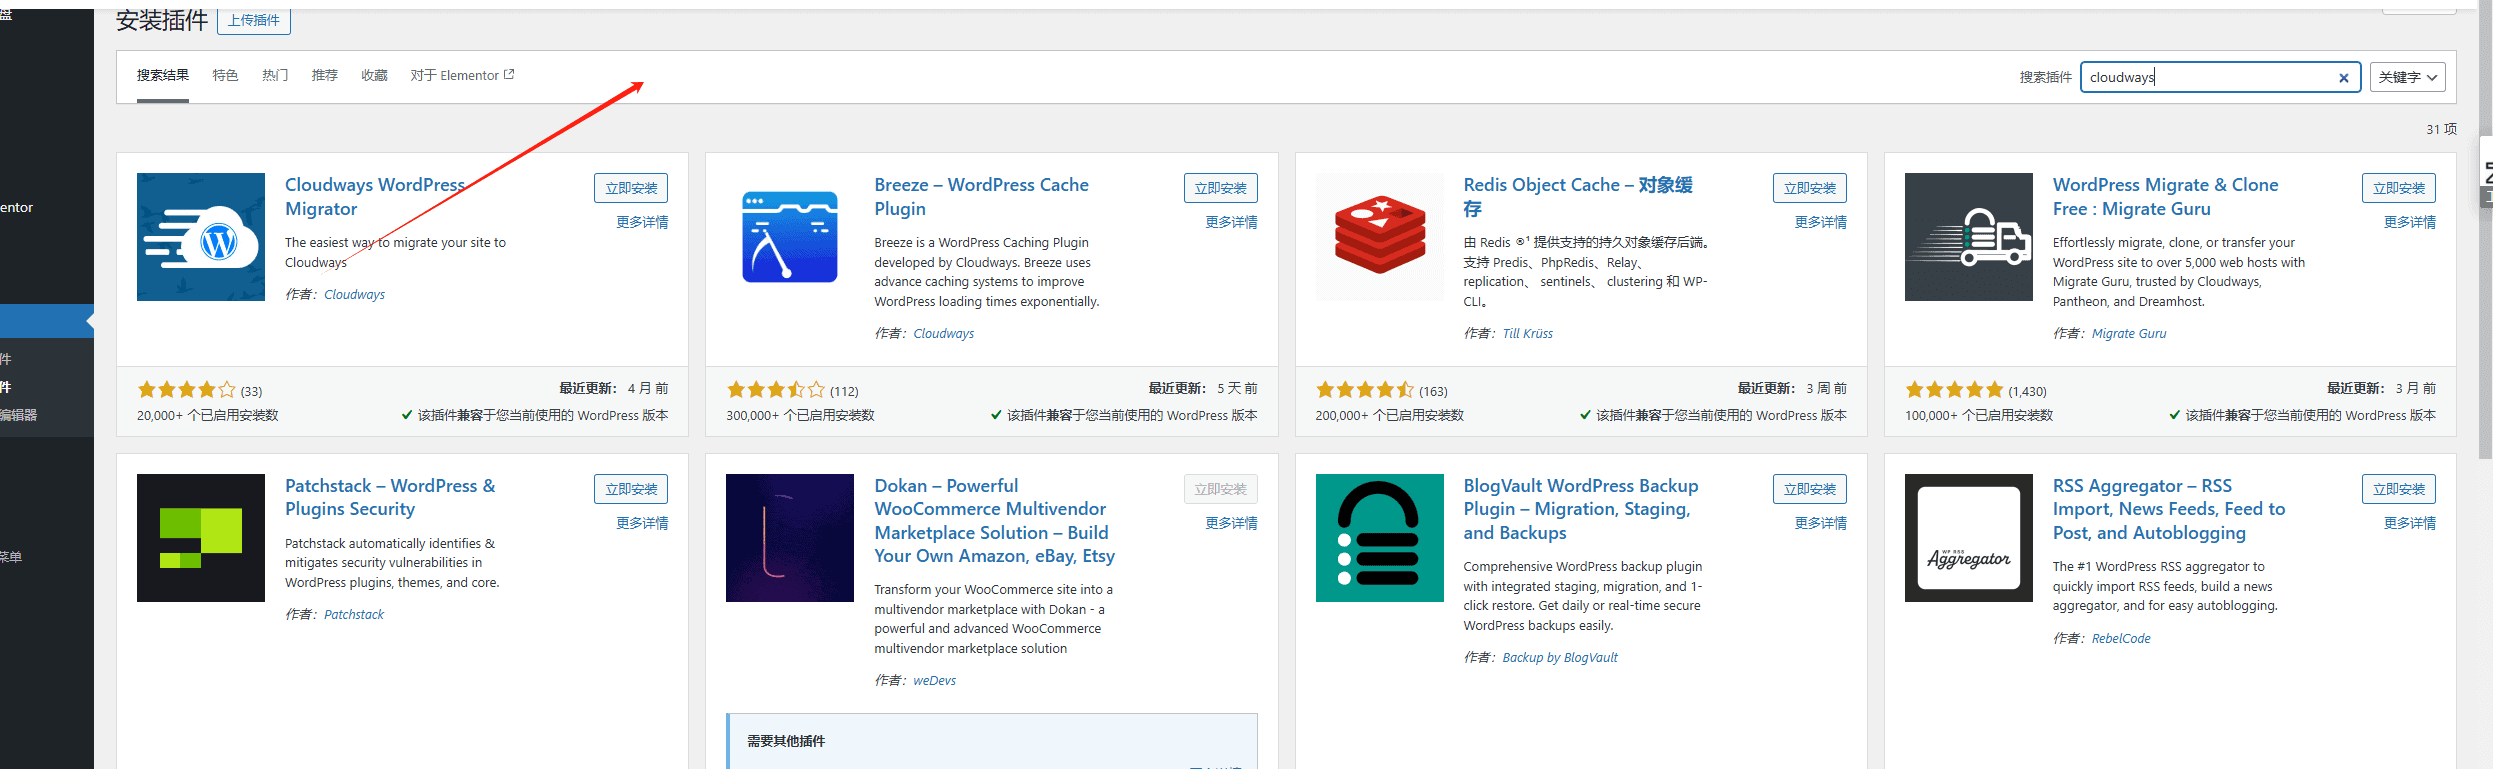Open author link Till Krüss
Image resolution: width=2493 pixels, height=769 pixels.
click(1527, 334)
